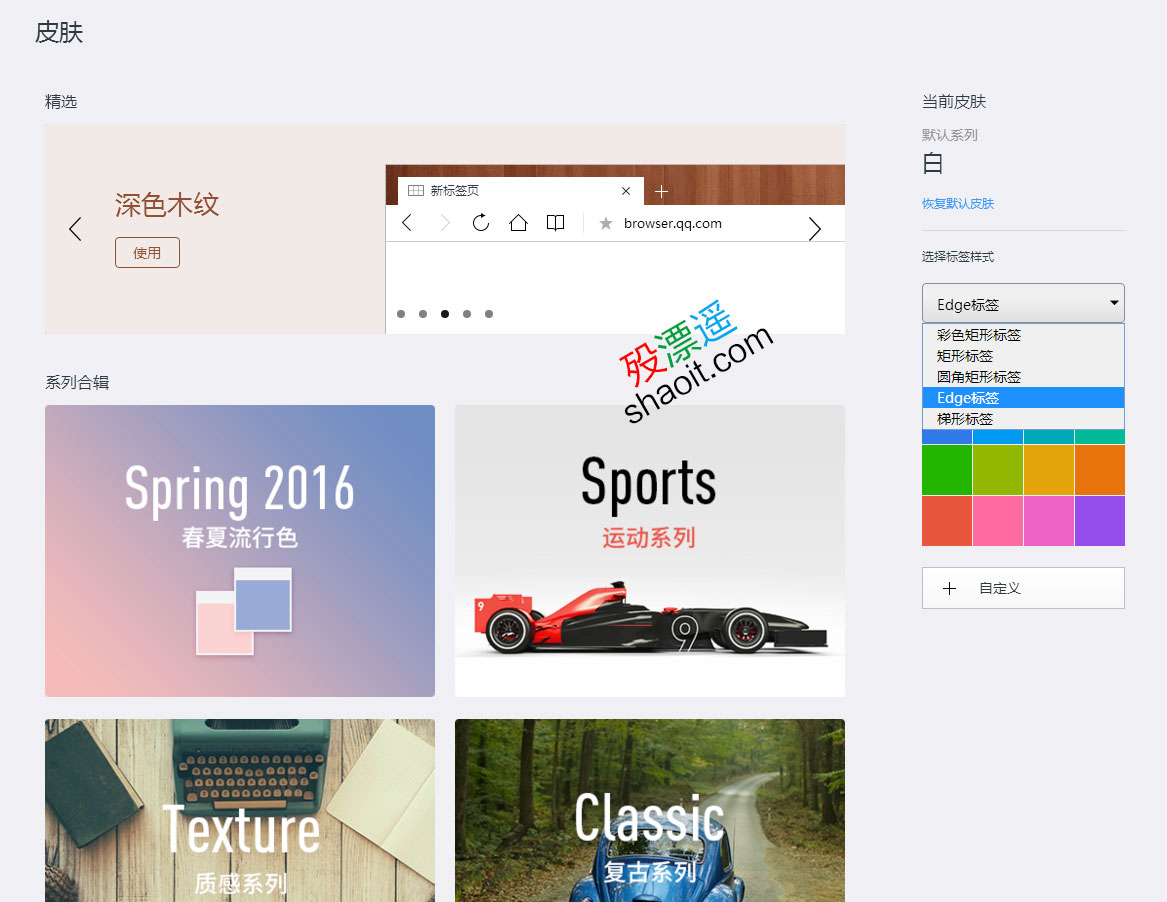Pick the orange color swatch
Screen dimensions: 1167x902
(1100, 470)
